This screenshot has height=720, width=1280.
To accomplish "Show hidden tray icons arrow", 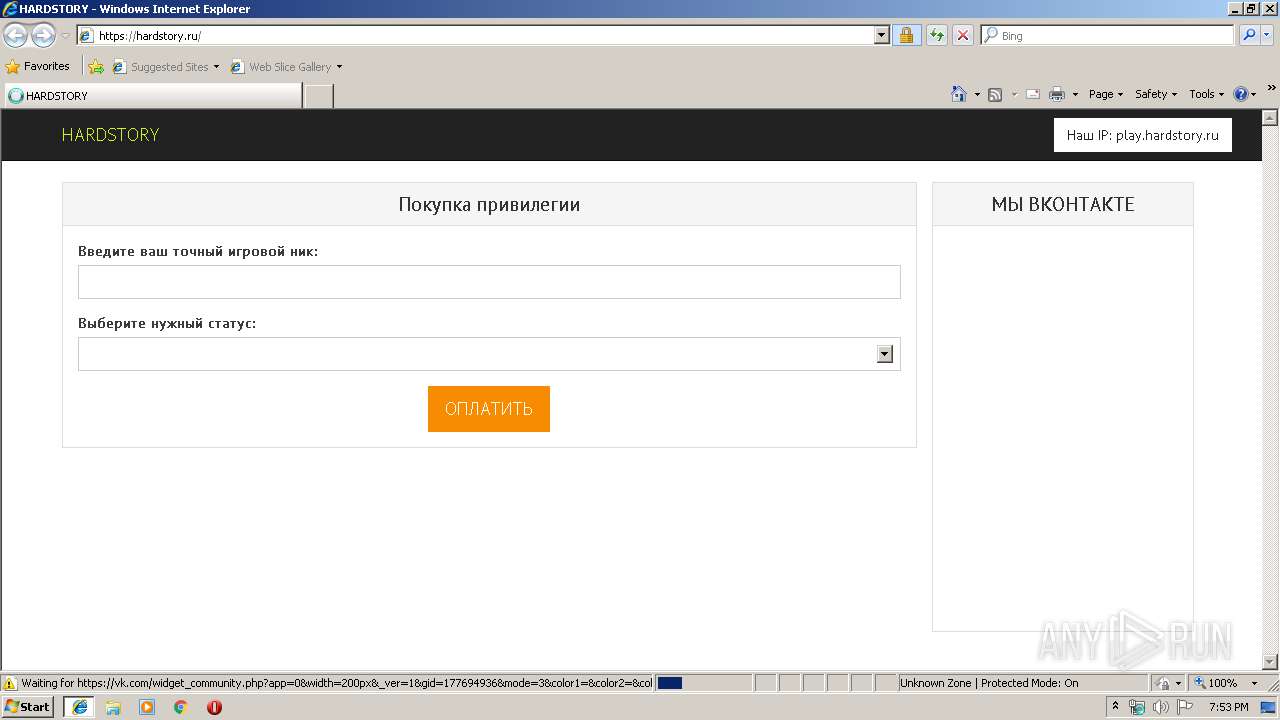I will [1116, 706].
